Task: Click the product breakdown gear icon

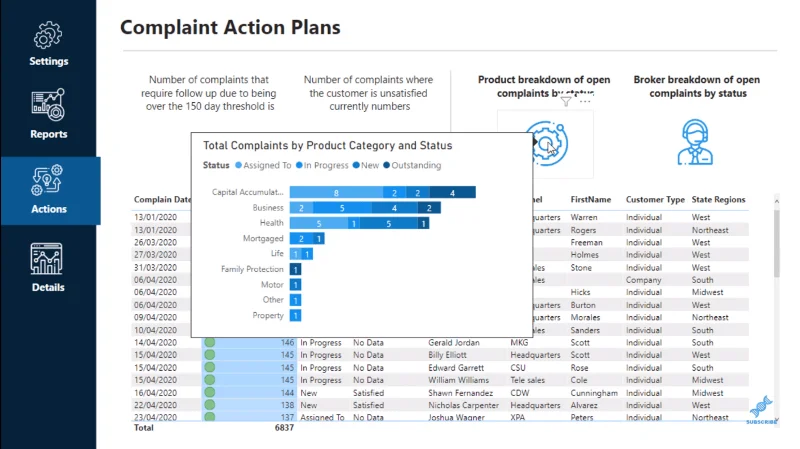Action: pos(546,143)
